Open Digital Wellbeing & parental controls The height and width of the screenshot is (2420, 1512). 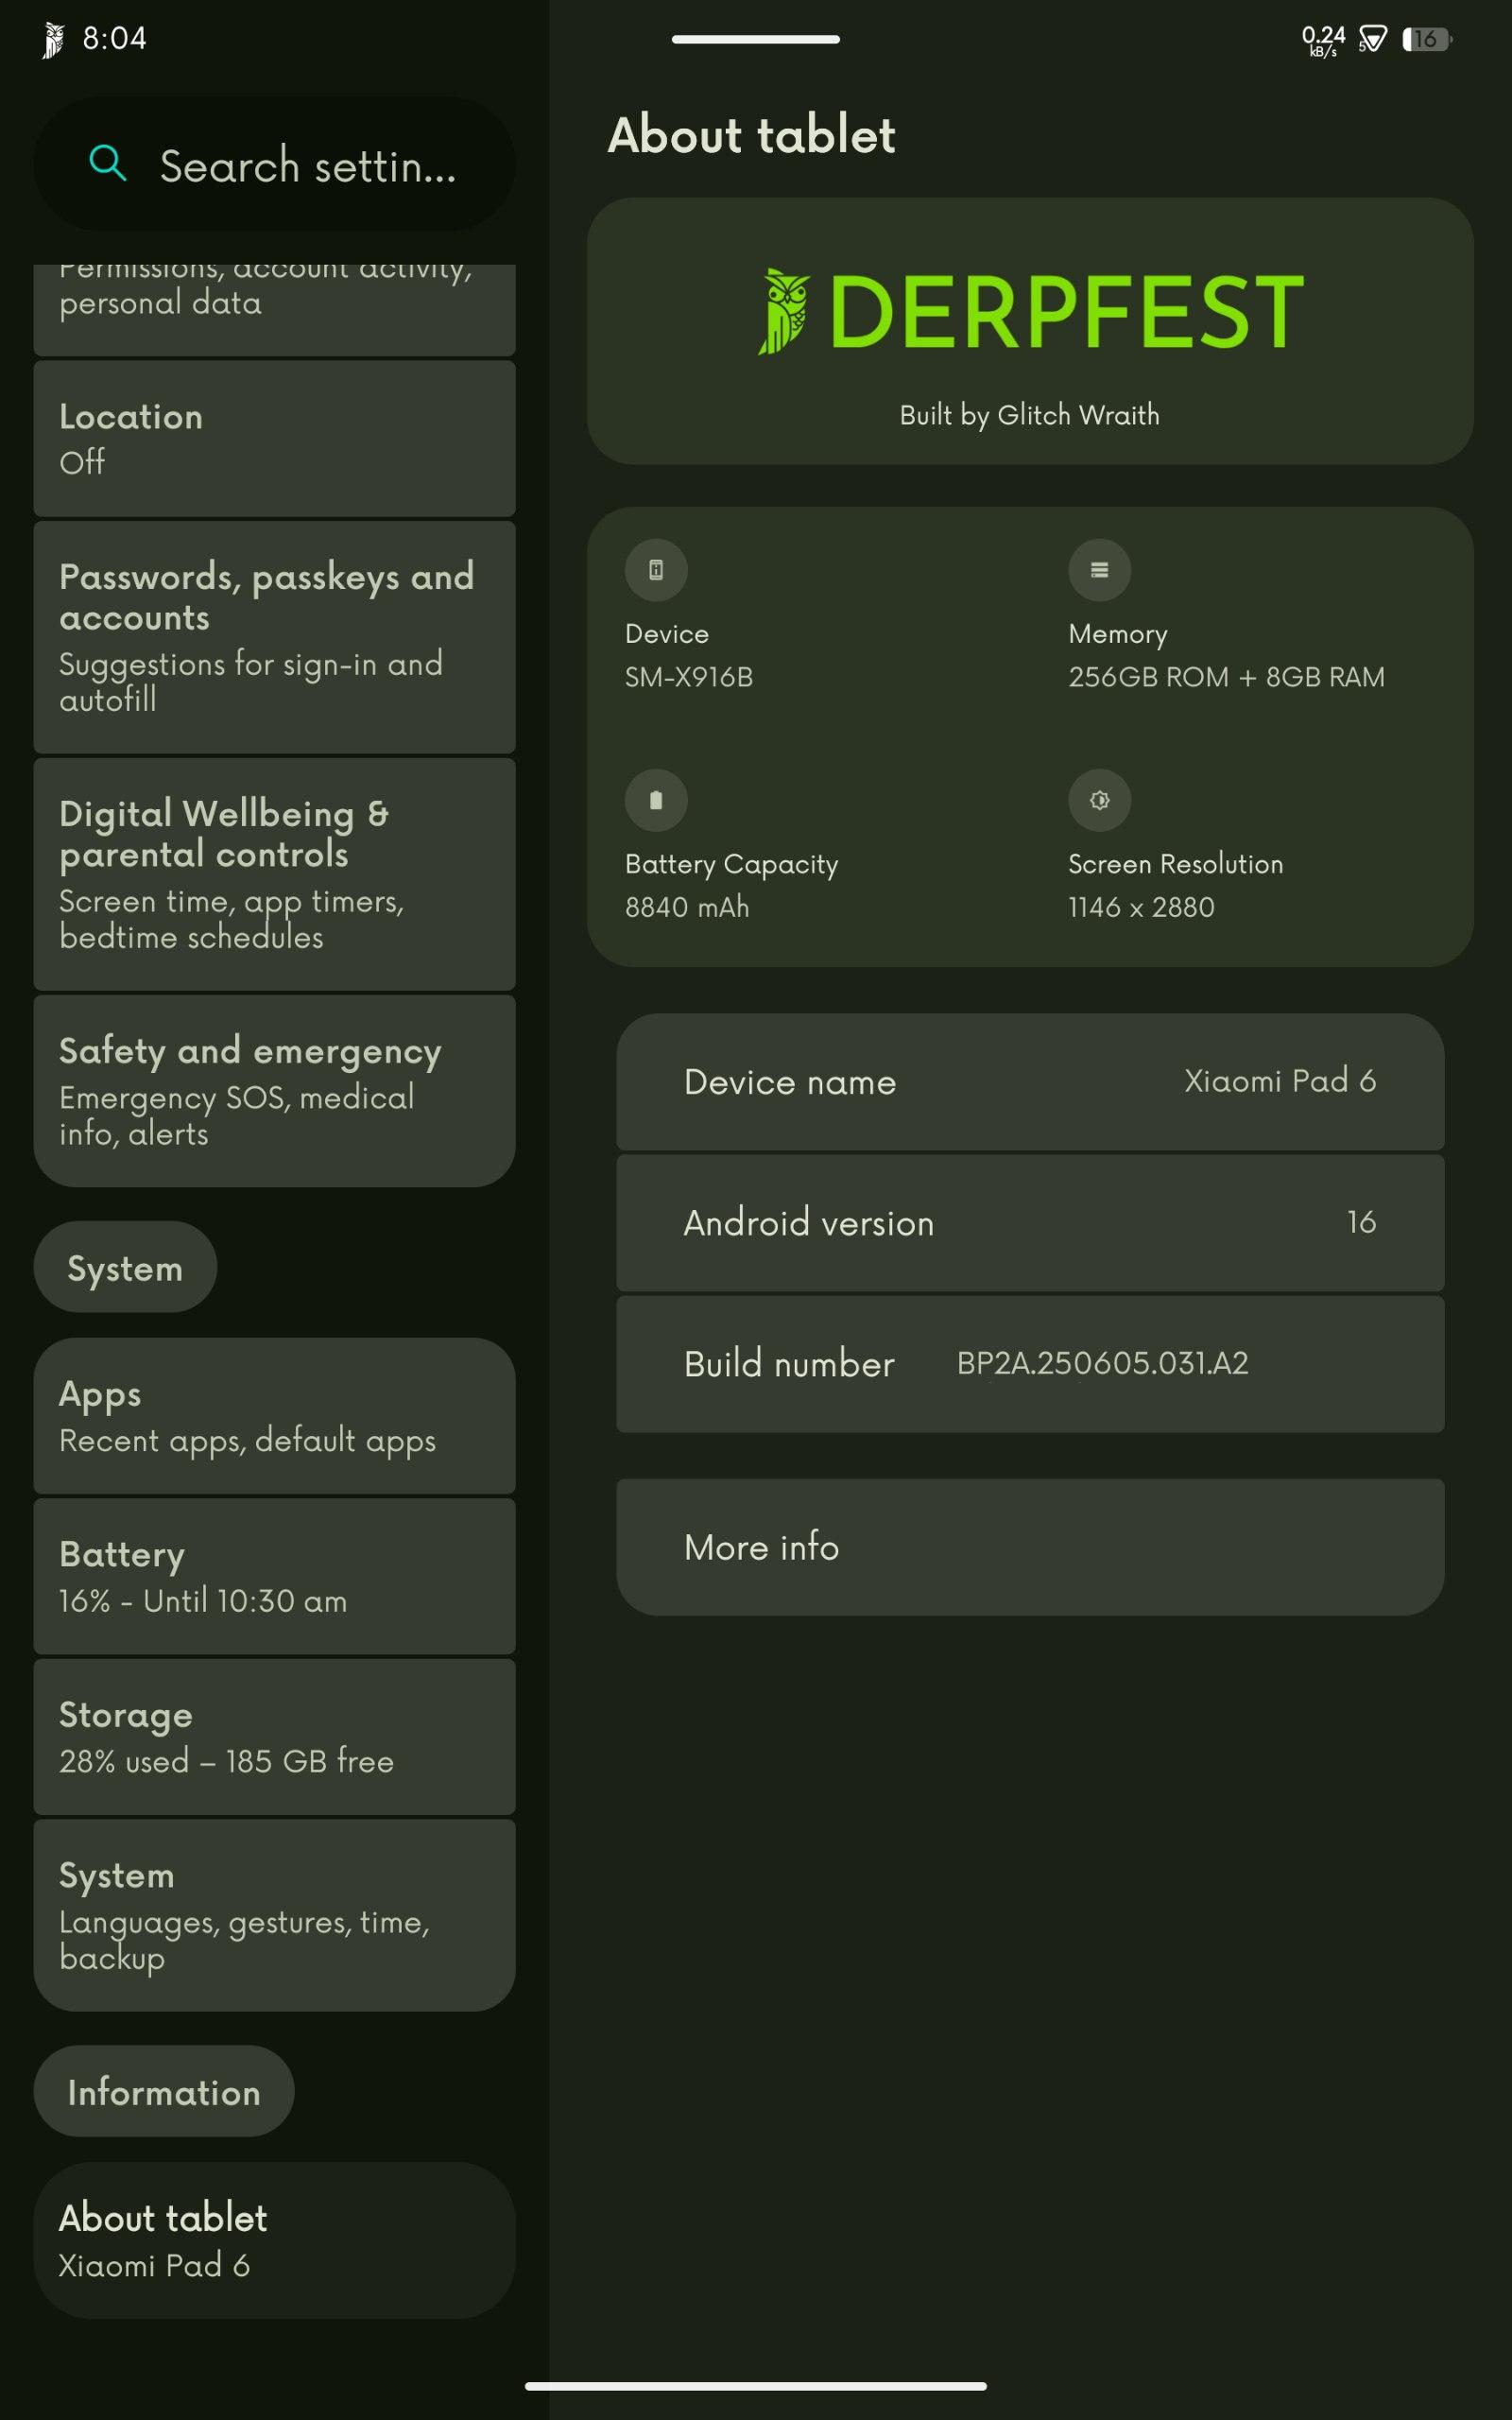pyautogui.click(x=274, y=874)
